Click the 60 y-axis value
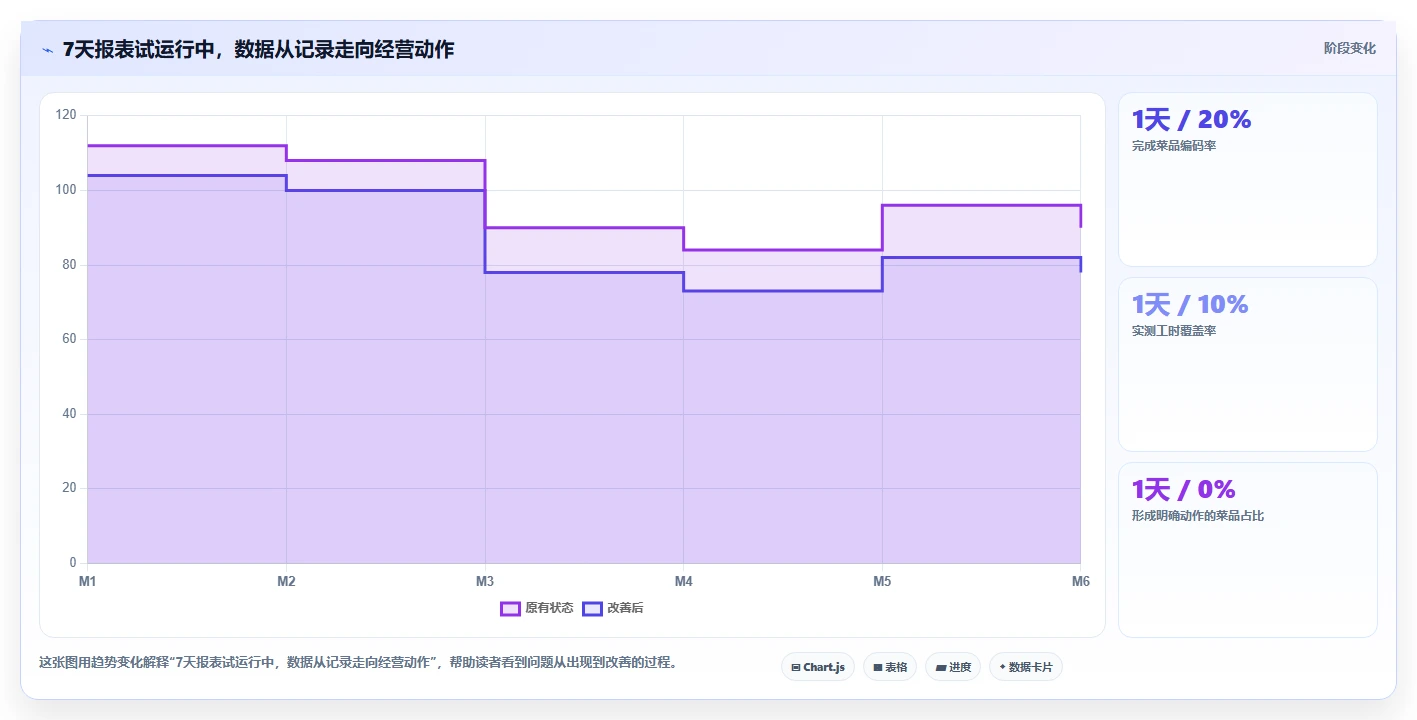Image resolution: width=1417 pixels, height=720 pixels. coord(69,339)
